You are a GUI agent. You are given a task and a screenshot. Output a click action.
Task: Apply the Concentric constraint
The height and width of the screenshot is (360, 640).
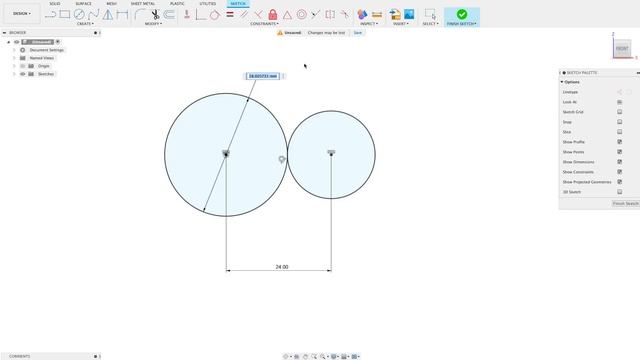(x=301, y=15)
